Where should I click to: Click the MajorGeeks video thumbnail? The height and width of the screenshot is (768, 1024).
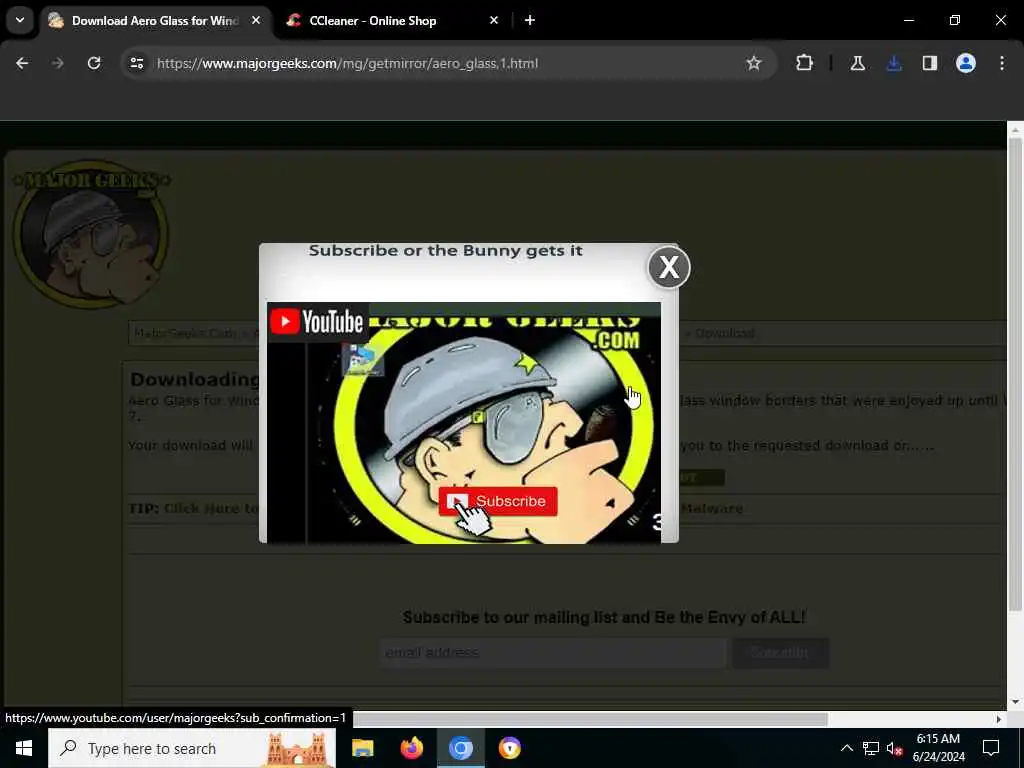(464, 422)
